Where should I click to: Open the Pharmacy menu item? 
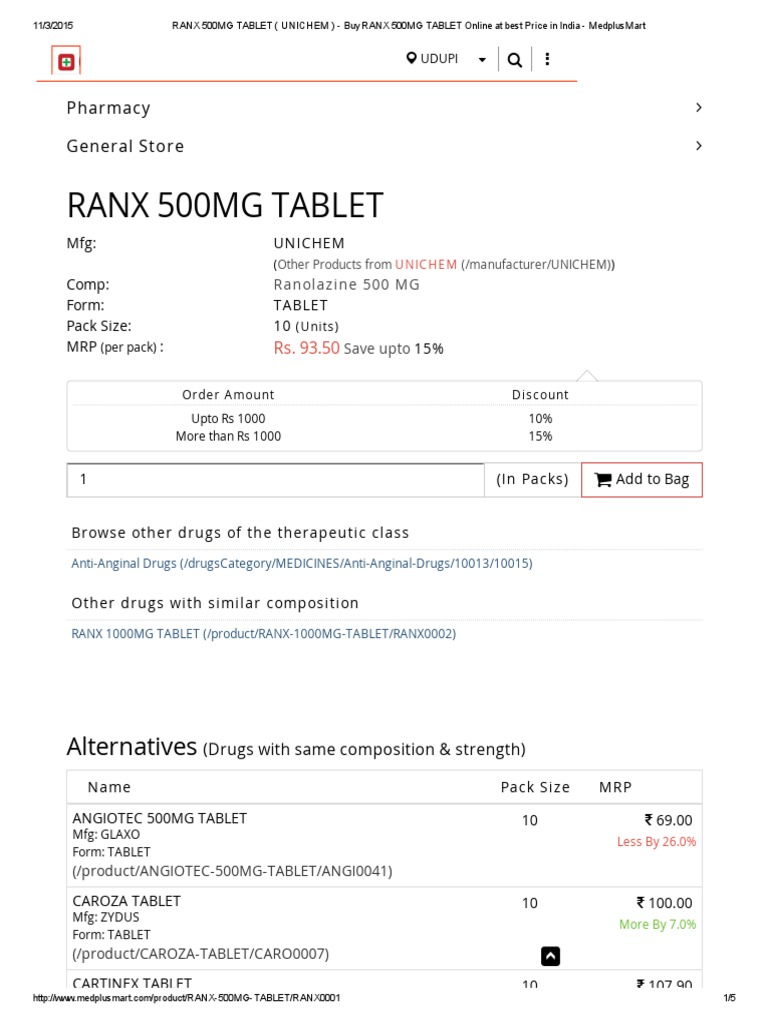(x=108, y=108)
